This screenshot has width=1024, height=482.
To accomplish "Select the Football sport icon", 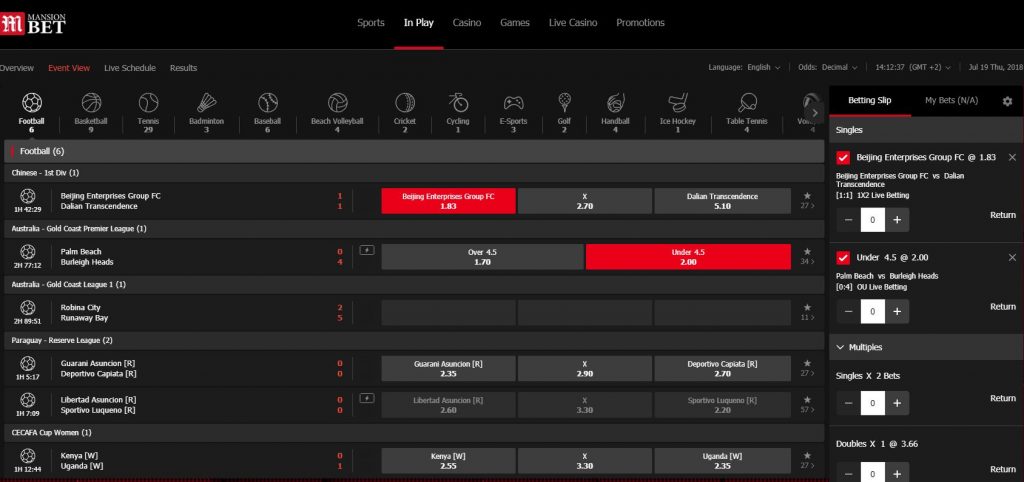I will 31,103.
